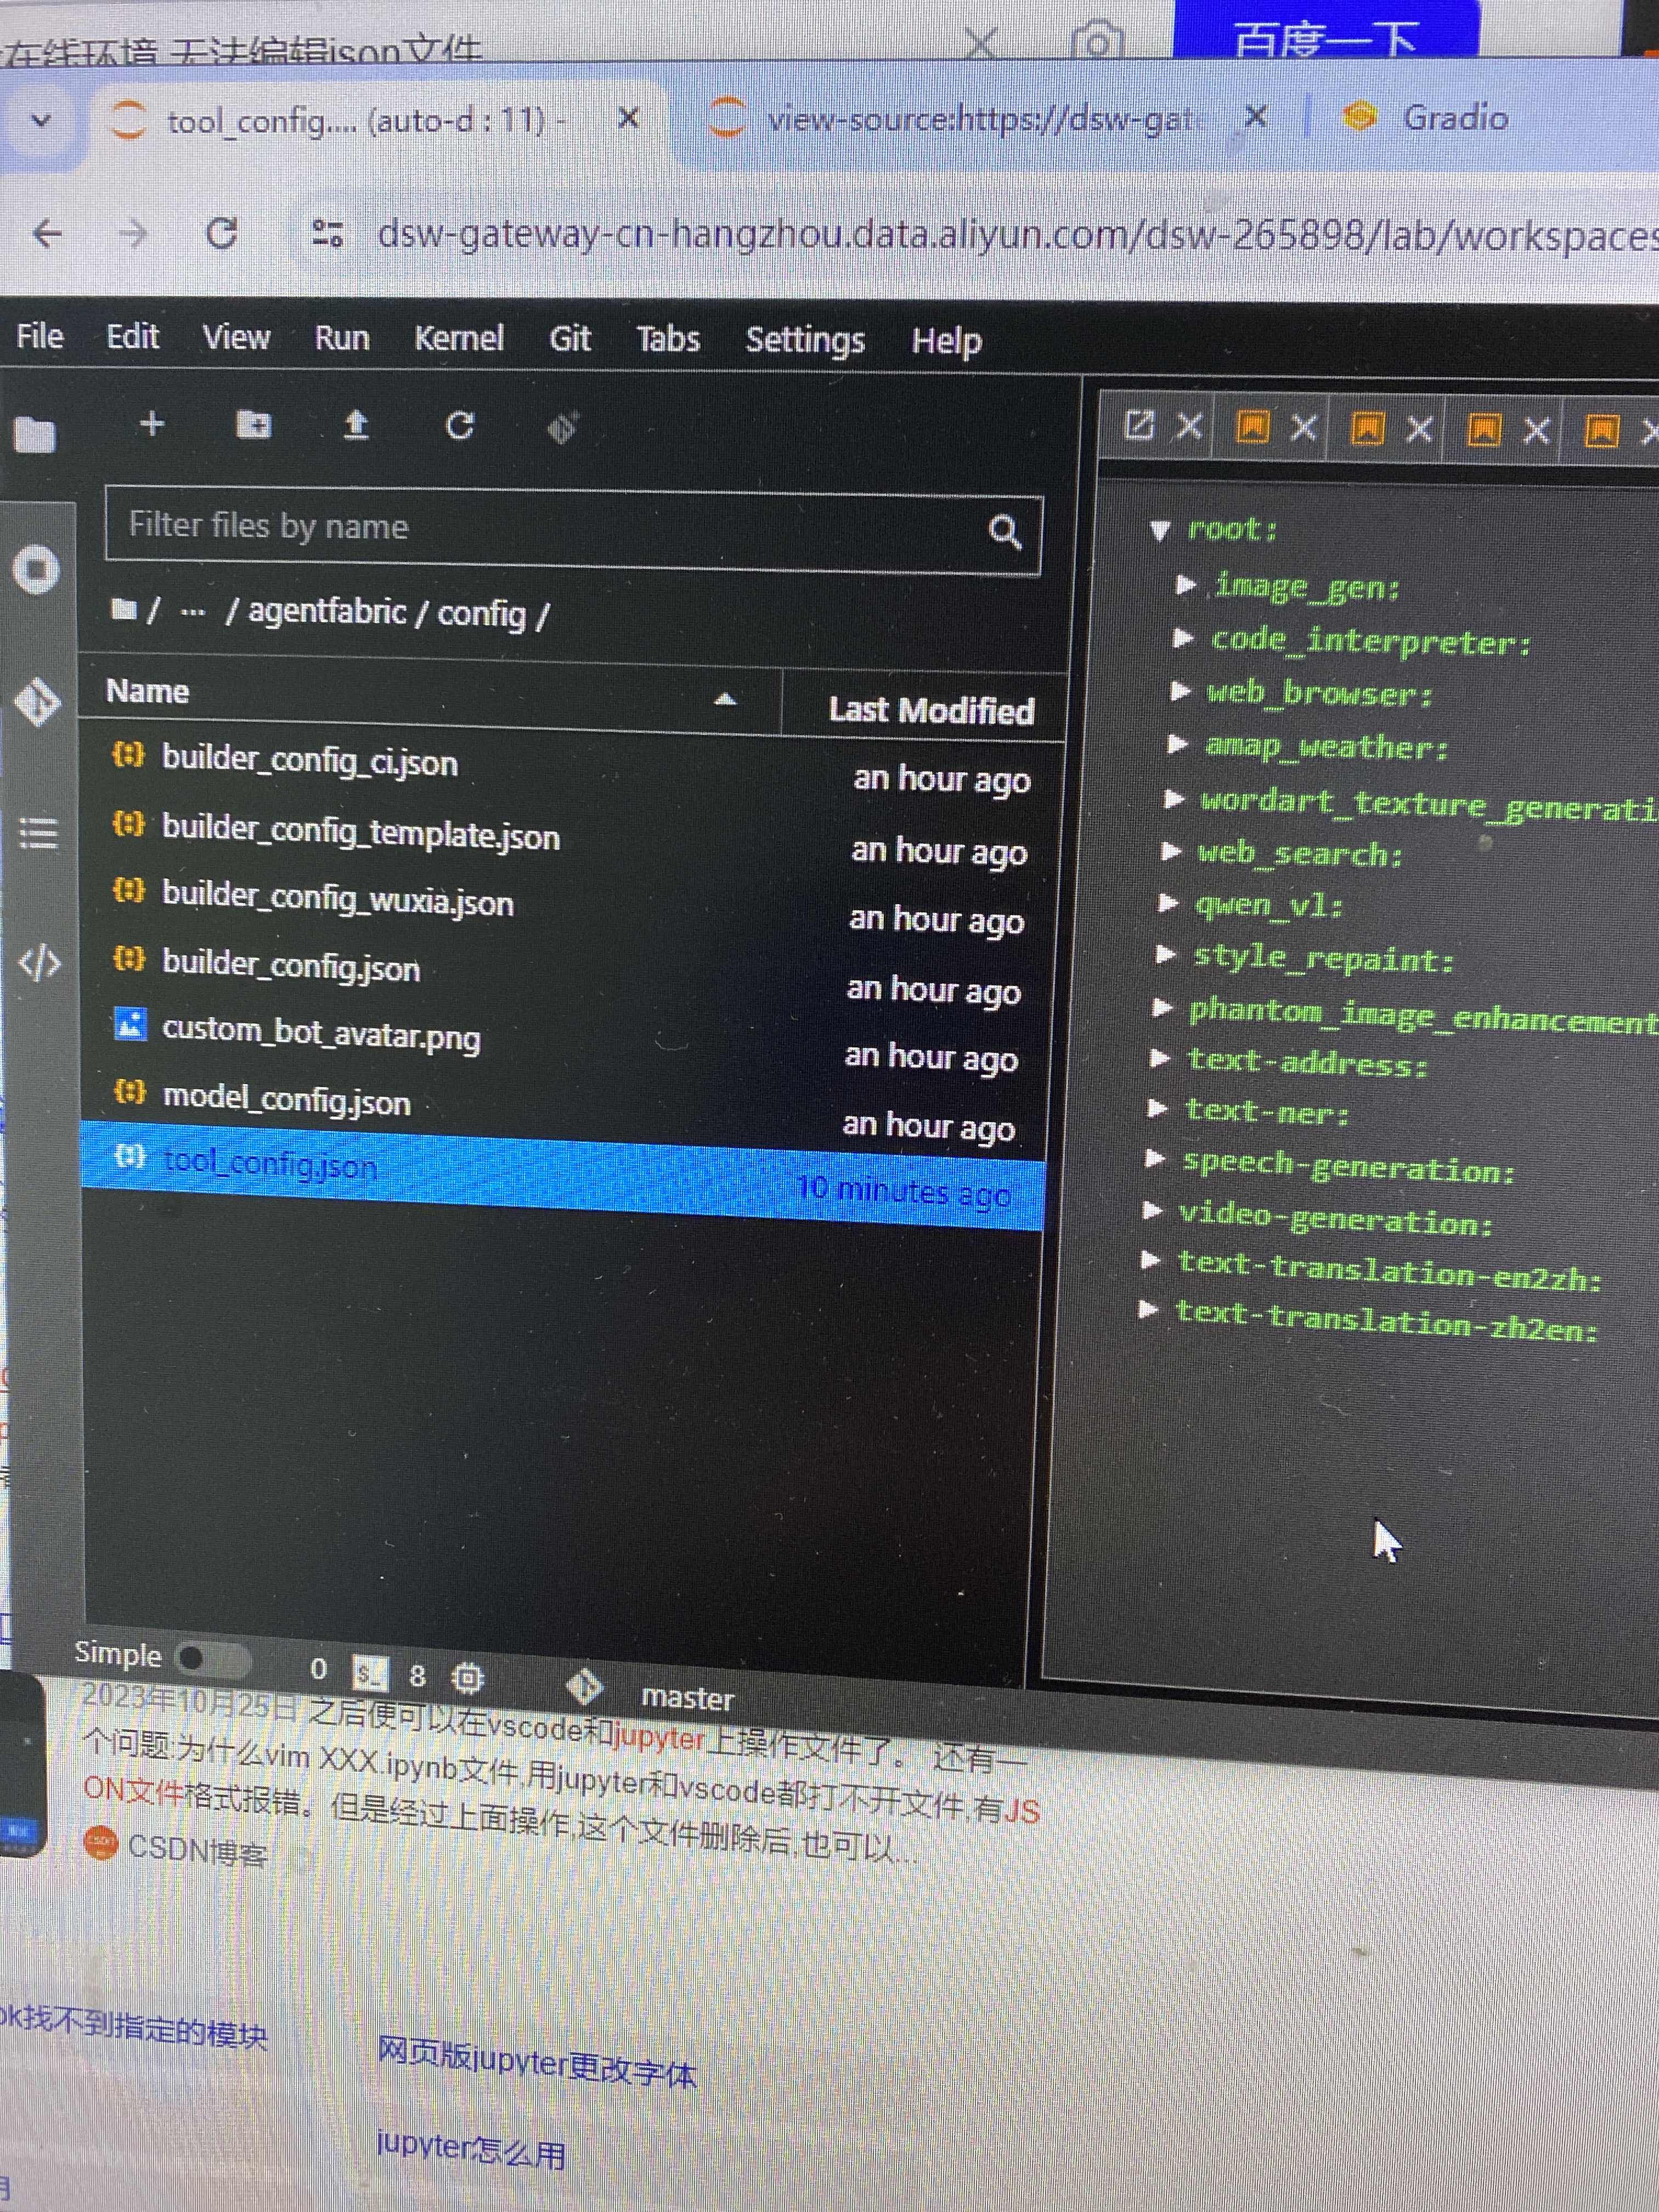This screenshot has height=2212, width=1659.
Task: Click the search magnifier in file filter
Action: [1005, 533]
